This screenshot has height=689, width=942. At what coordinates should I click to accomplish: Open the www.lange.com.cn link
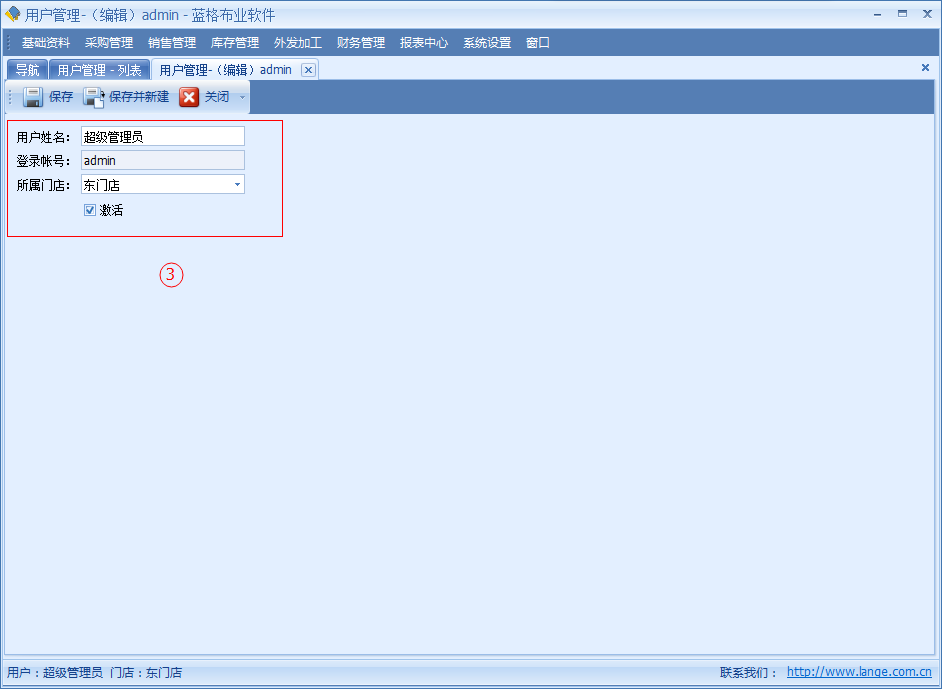coord(859,673)
